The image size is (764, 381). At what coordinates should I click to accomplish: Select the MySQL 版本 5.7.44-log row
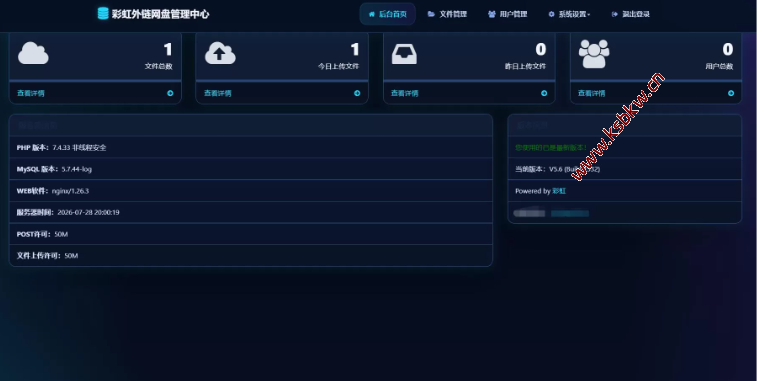(251, 169)
